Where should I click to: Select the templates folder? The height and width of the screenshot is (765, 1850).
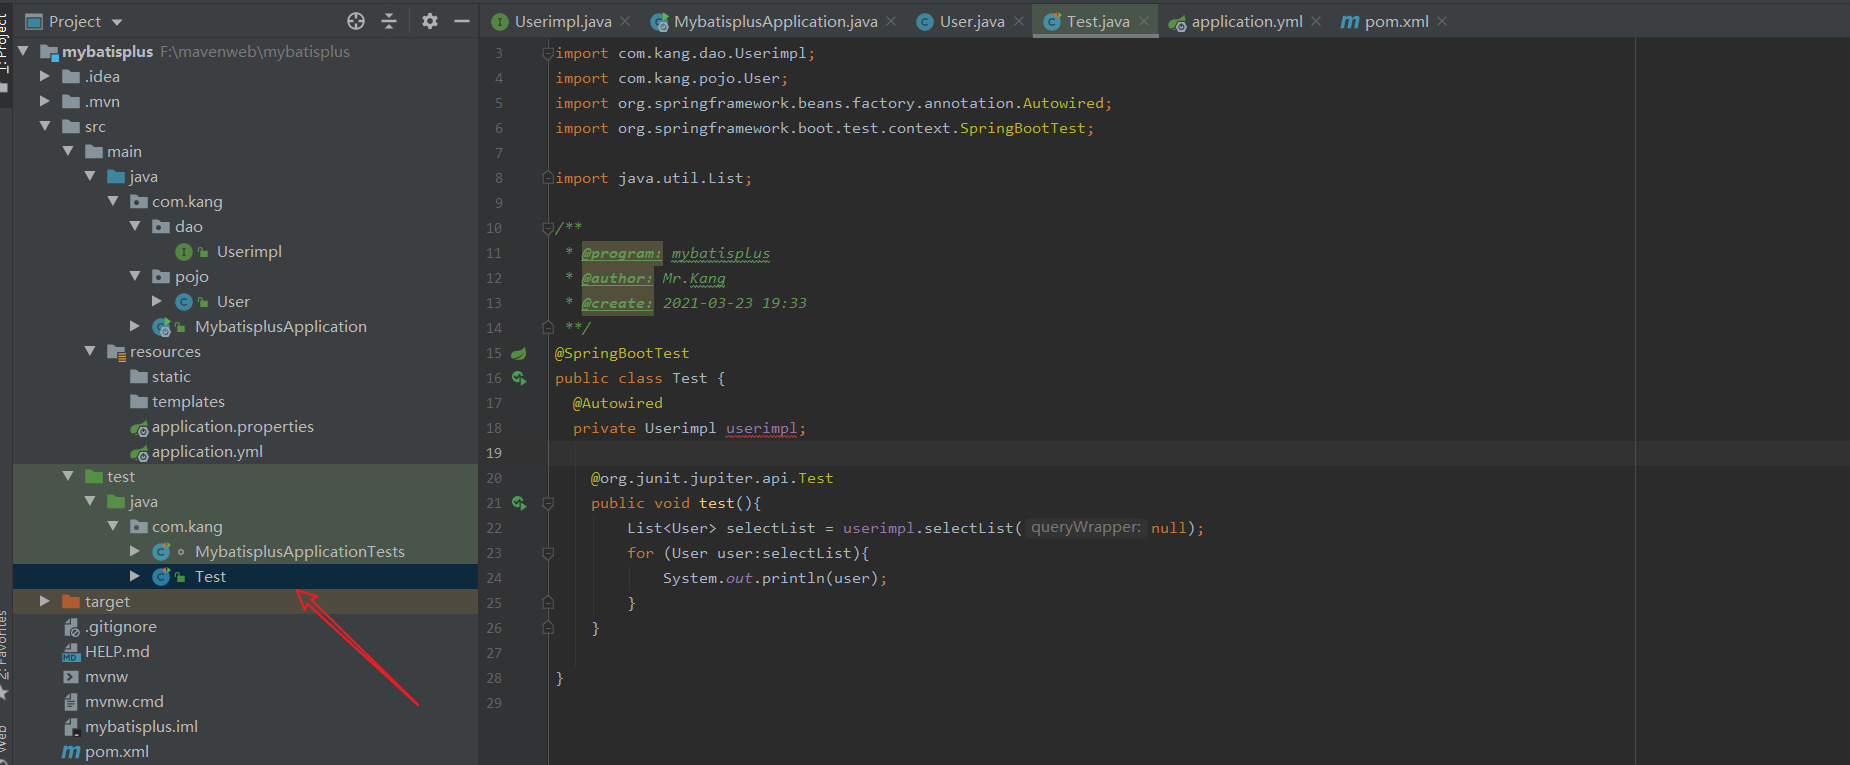click(188, 401)
